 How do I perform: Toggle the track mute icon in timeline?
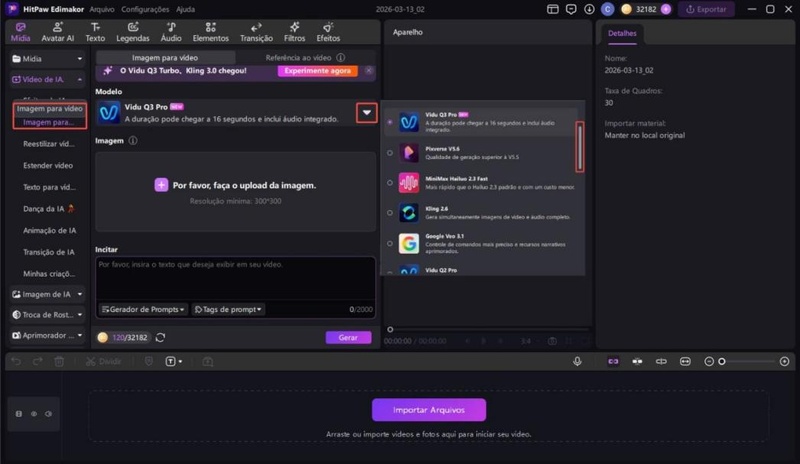pos(48,414)
